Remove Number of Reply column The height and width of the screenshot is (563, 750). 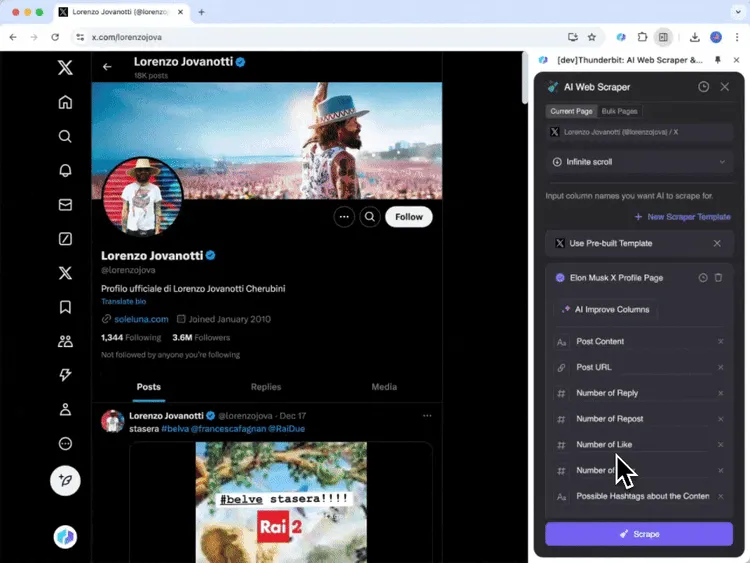[x=720, y=393]
